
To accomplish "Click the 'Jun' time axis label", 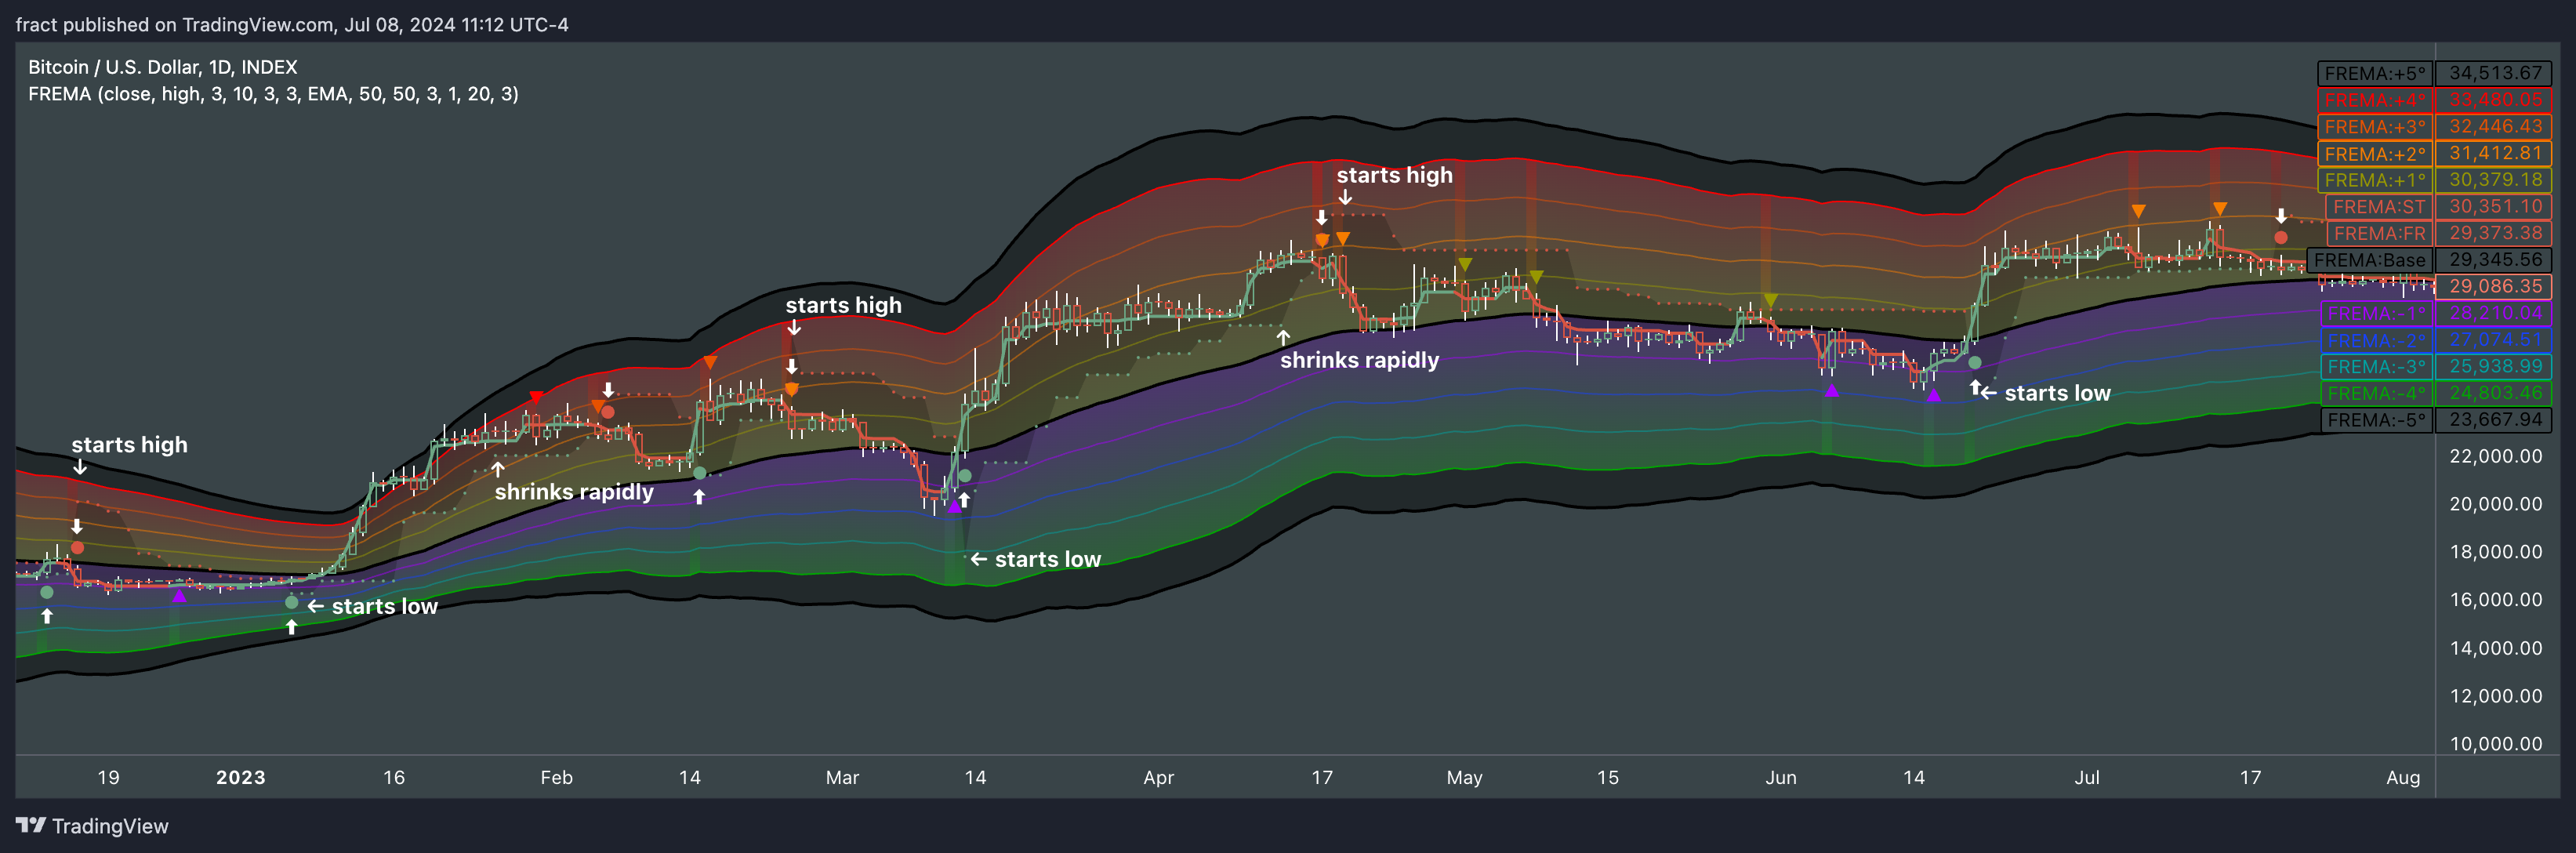I will tap(1780, 777).
